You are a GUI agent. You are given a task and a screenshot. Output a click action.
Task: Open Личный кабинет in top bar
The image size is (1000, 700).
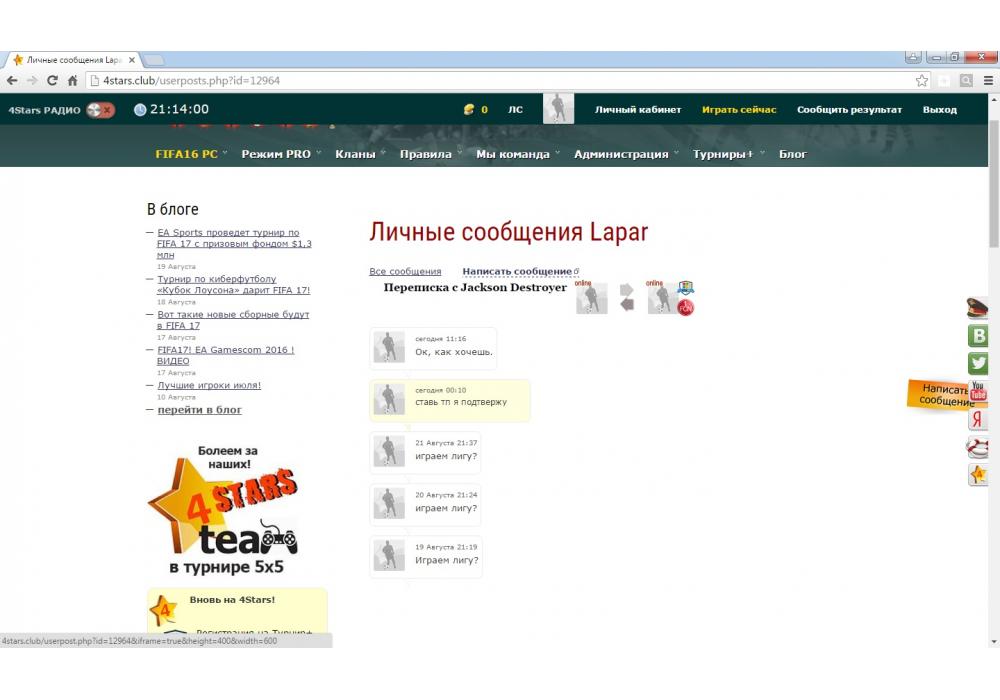[638, 110]
